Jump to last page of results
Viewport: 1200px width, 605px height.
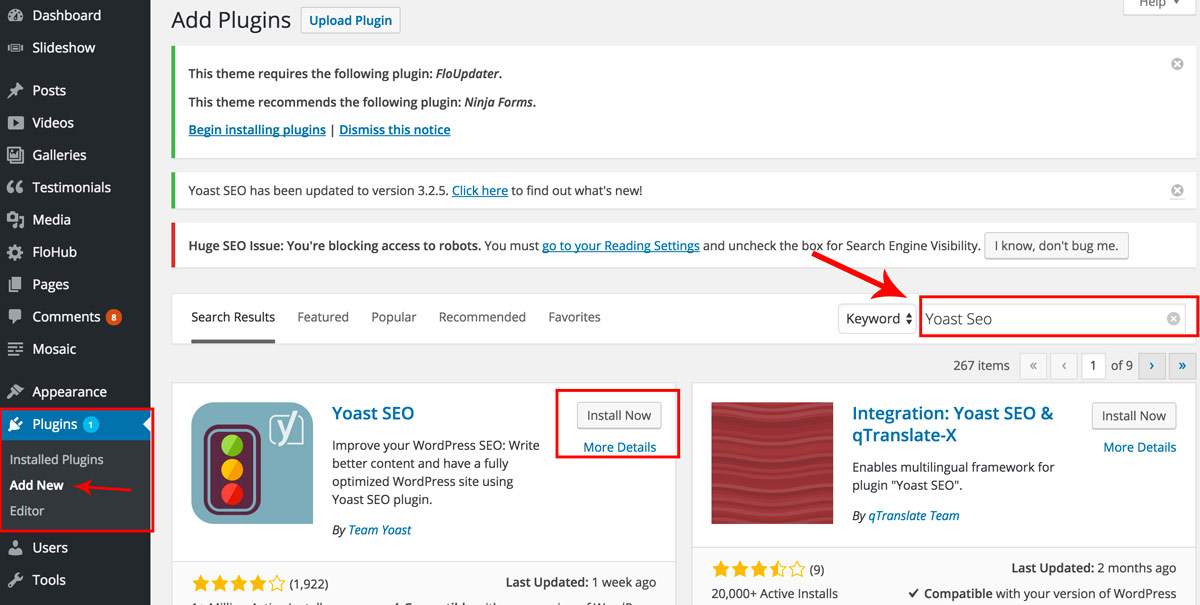[x=1184, y=366]
